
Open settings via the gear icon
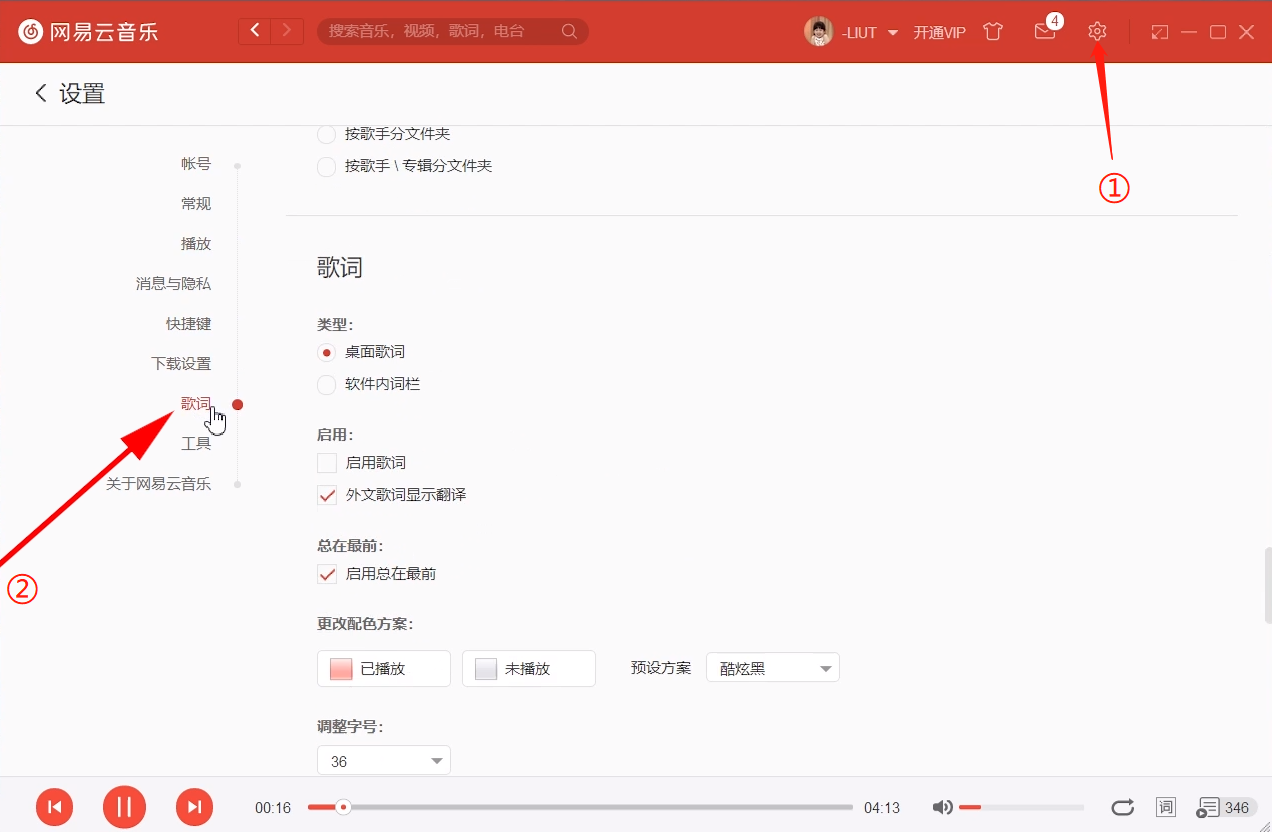click(x=1097, y=31)
